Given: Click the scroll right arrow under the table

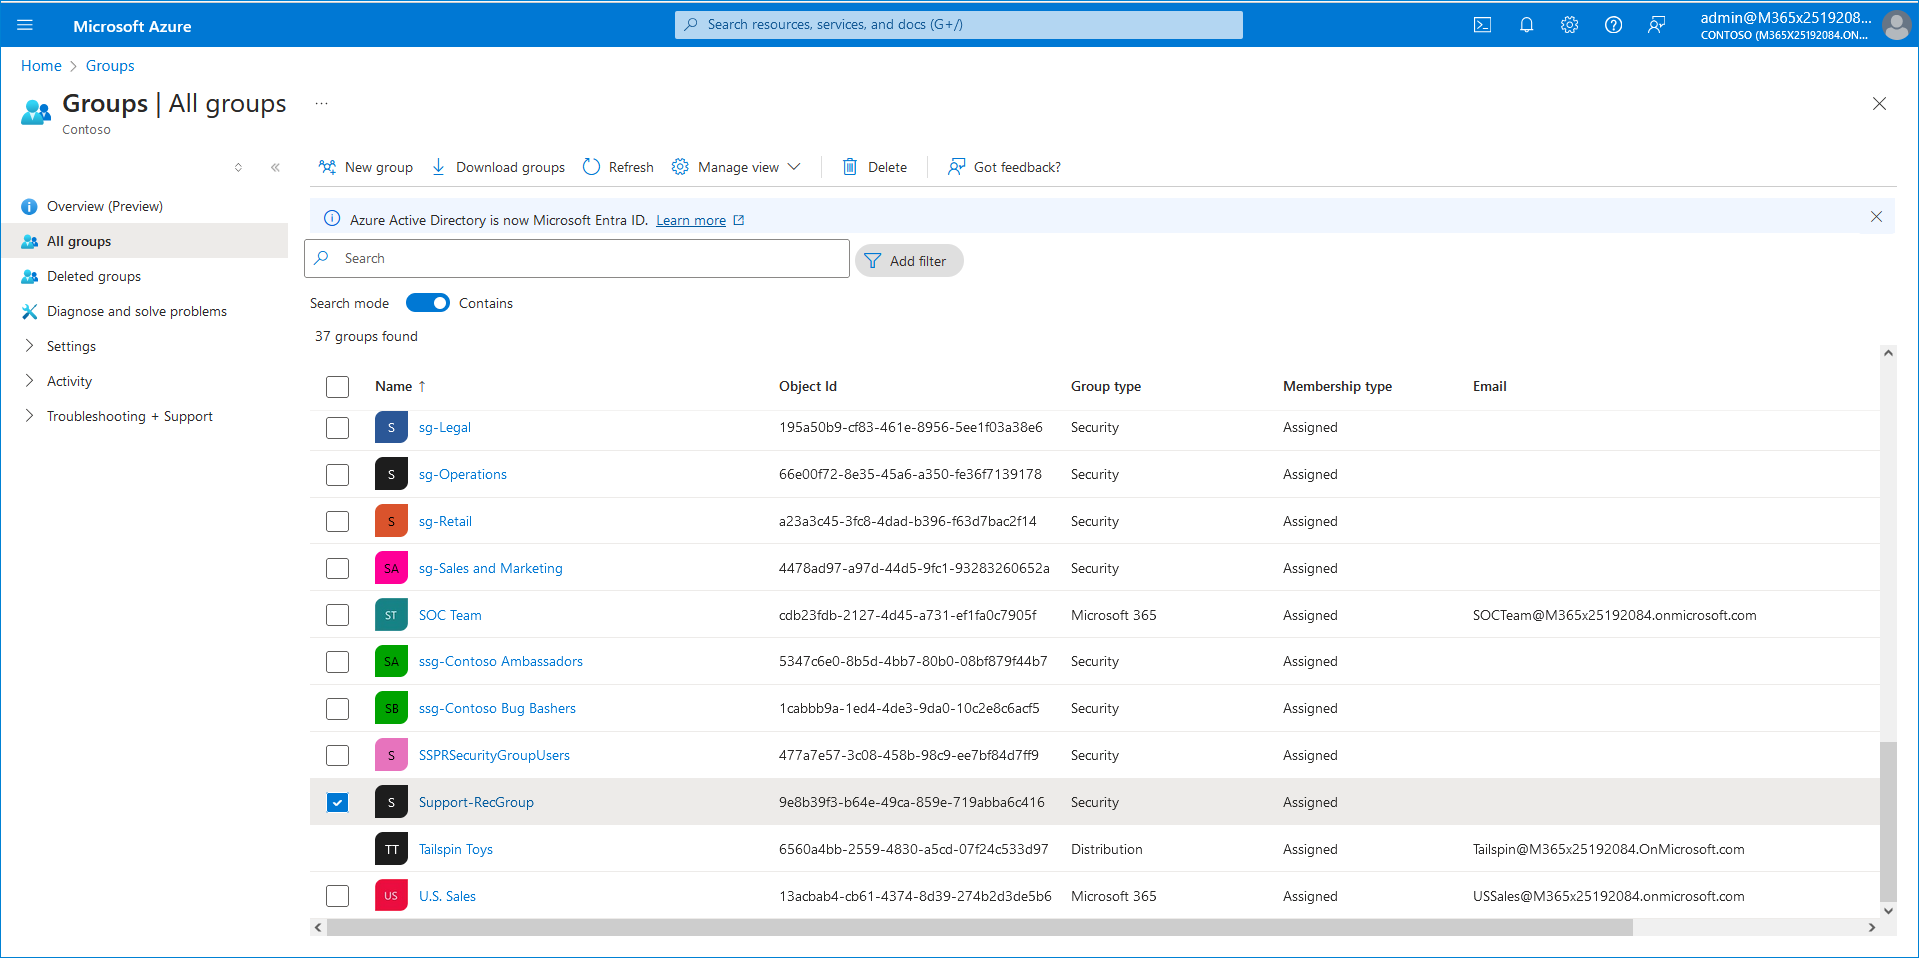Looking at the screenshot, I should 1872,927.
